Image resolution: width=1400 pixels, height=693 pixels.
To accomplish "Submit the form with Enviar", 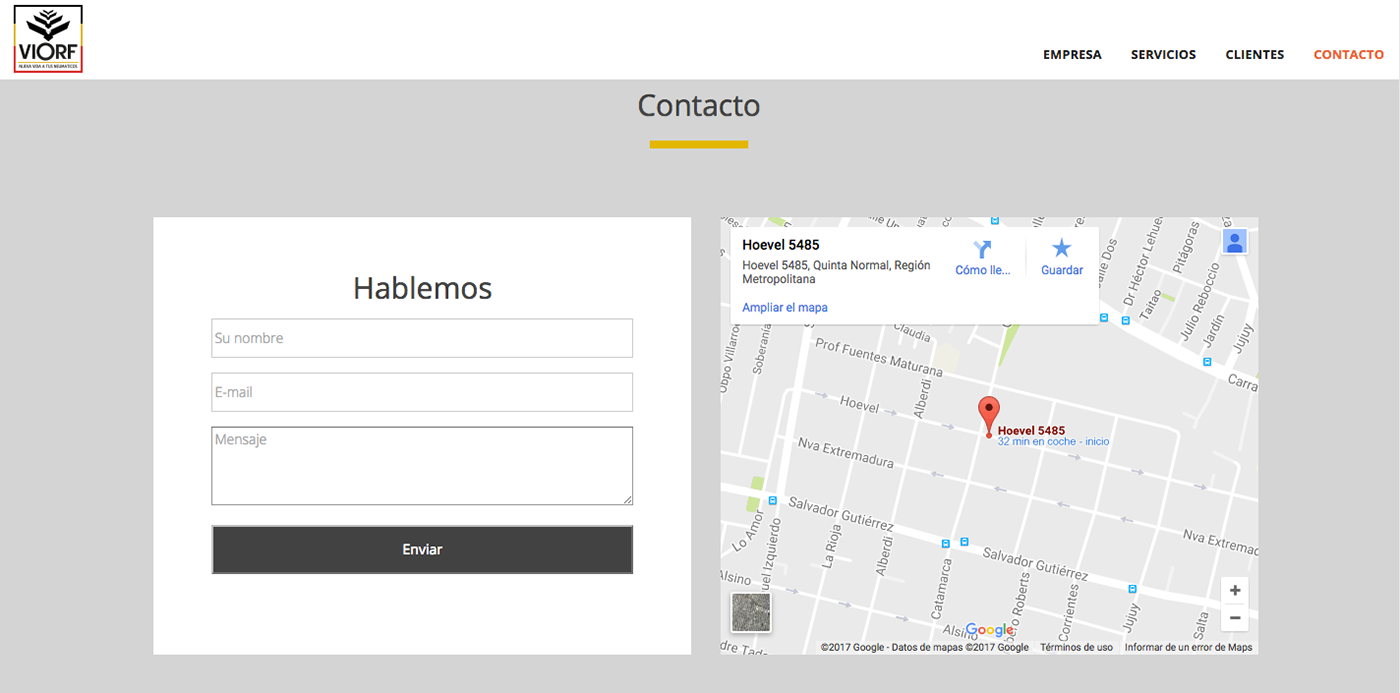I will [422, 549].
